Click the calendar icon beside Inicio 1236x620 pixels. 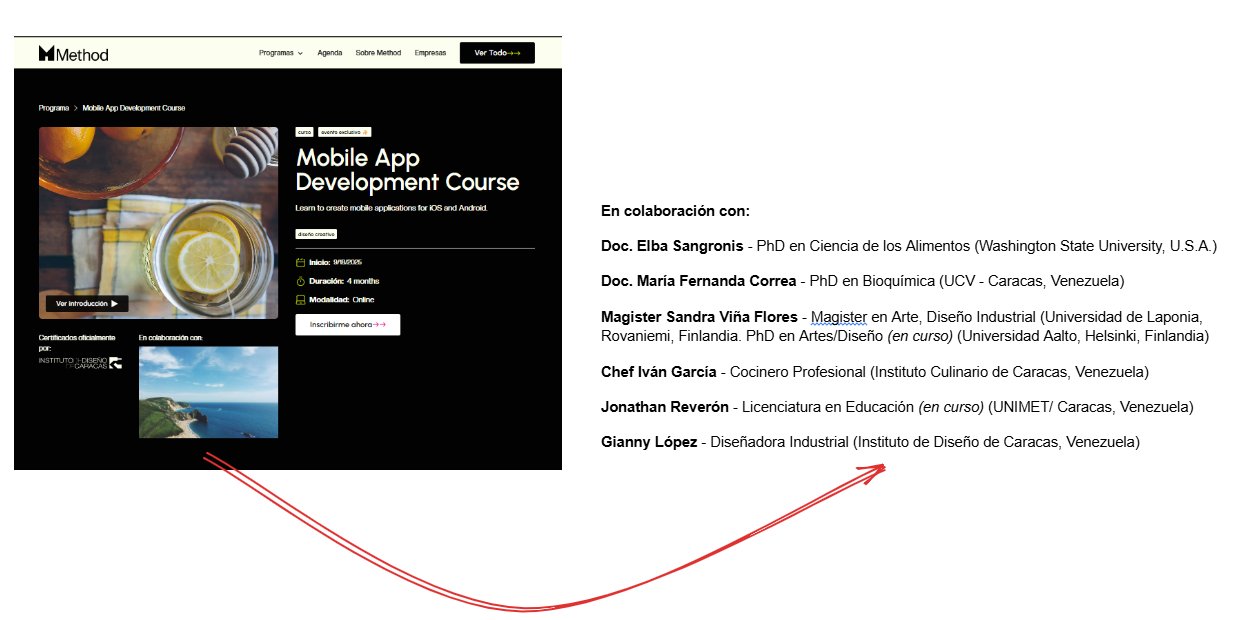[x=300, y=263]
